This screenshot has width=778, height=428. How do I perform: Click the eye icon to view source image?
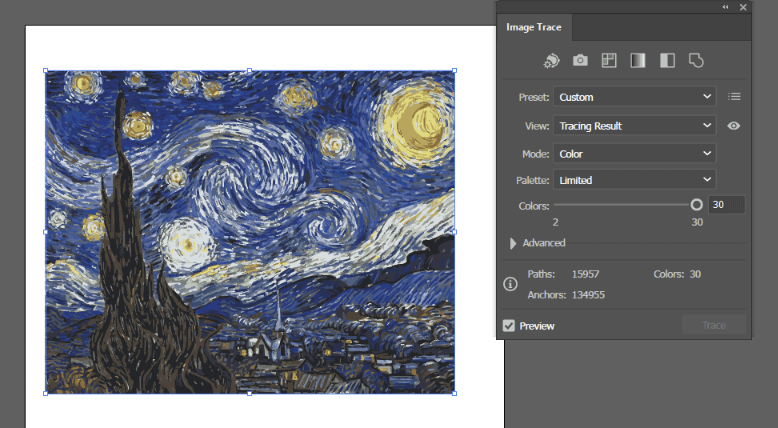[x=733, y=126]
